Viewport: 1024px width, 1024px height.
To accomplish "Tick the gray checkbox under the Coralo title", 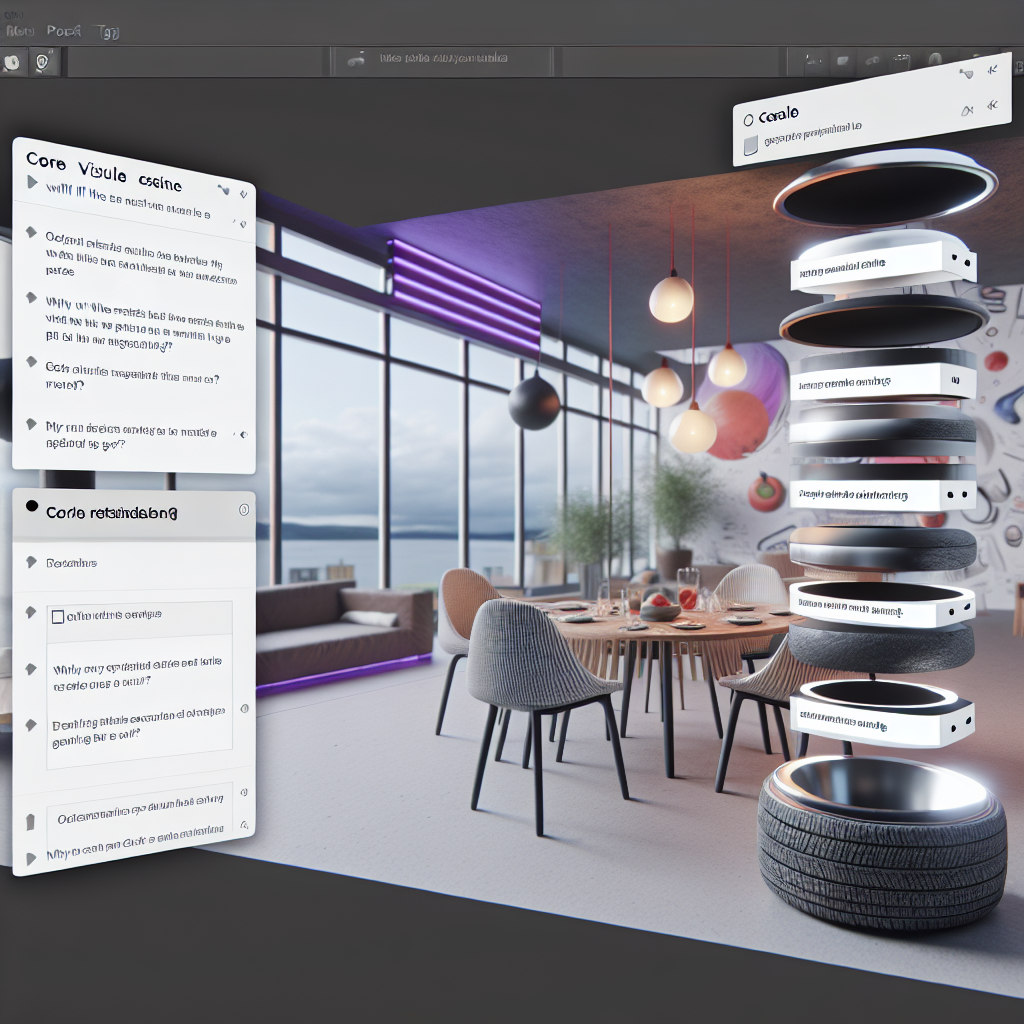I will [x=752, y=146].
